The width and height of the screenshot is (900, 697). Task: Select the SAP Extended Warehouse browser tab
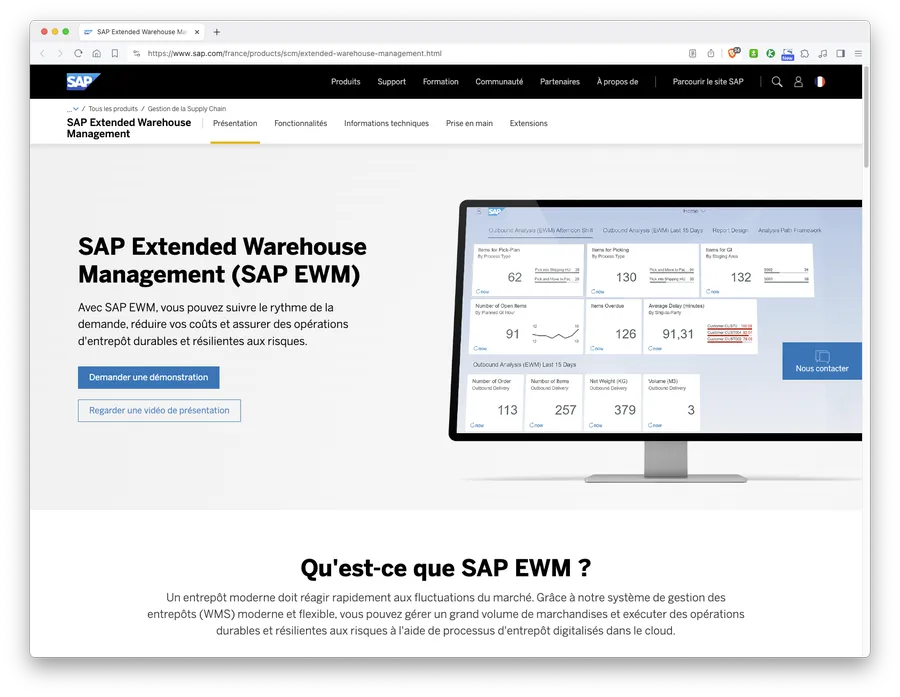tap(142, 32)
